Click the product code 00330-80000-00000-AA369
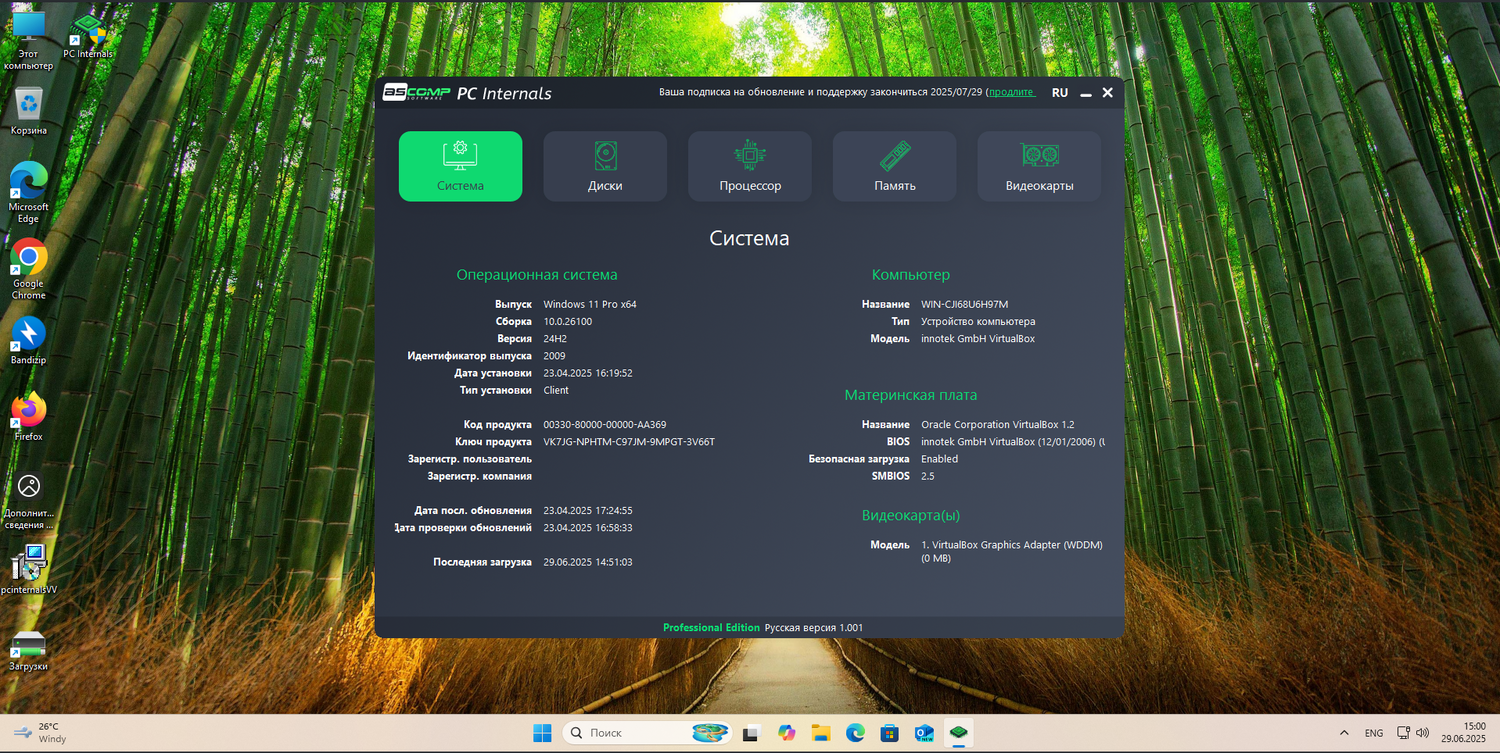The height and width of the screenshot is (753, 1500). click(x=605, y=425)
